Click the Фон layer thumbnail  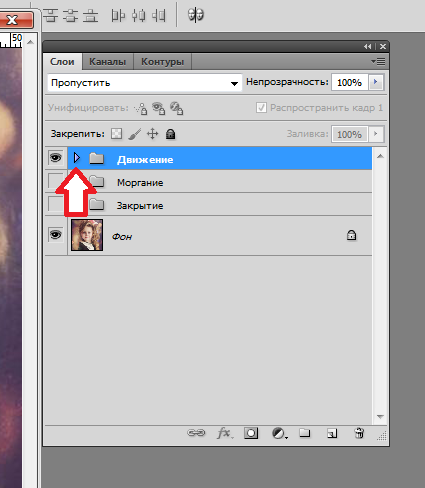click(x=87, y=235)
